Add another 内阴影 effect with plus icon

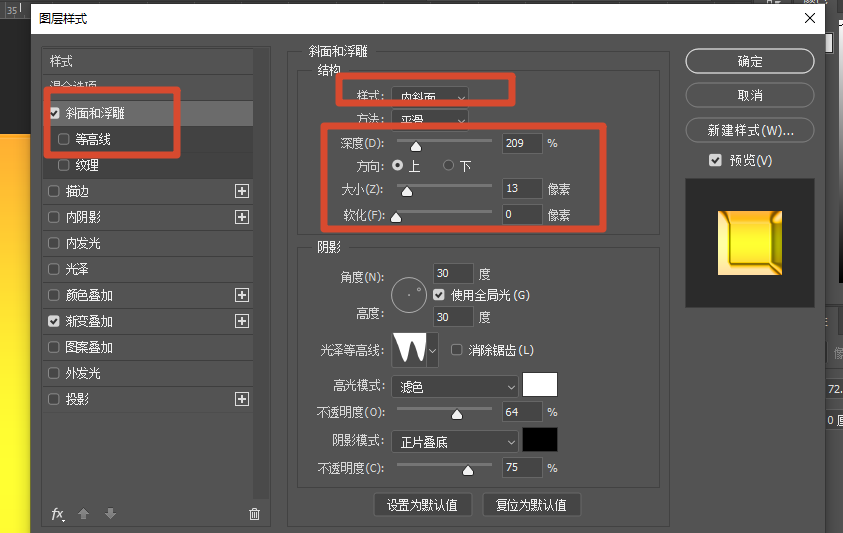point(242,217)
